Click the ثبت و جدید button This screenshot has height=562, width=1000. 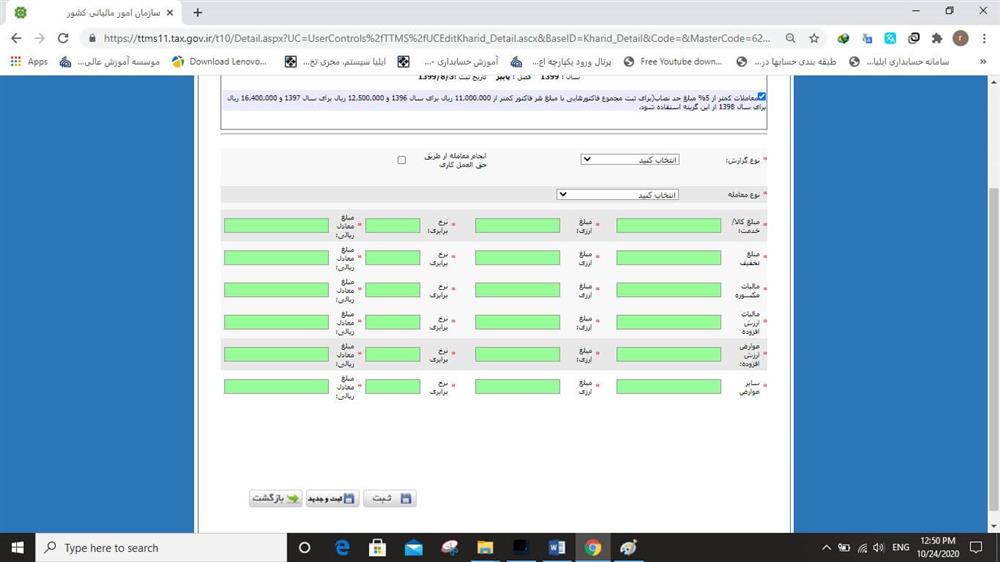(x=332, y=498)
